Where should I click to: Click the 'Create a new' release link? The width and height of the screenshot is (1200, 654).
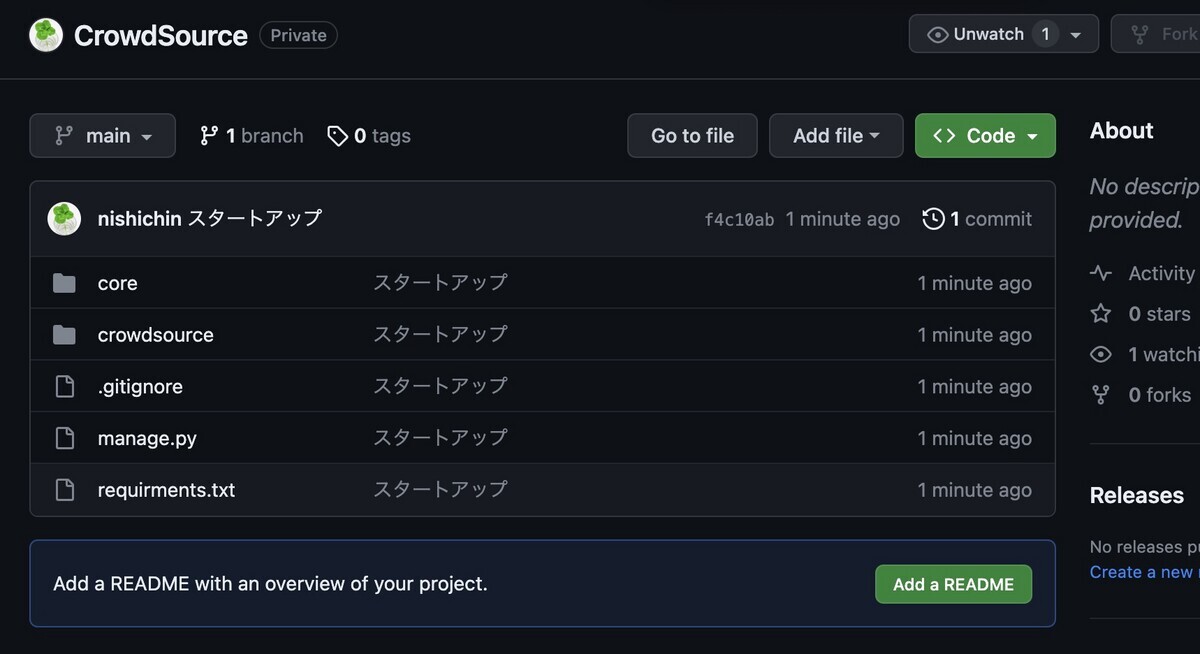click(1140, 571)
